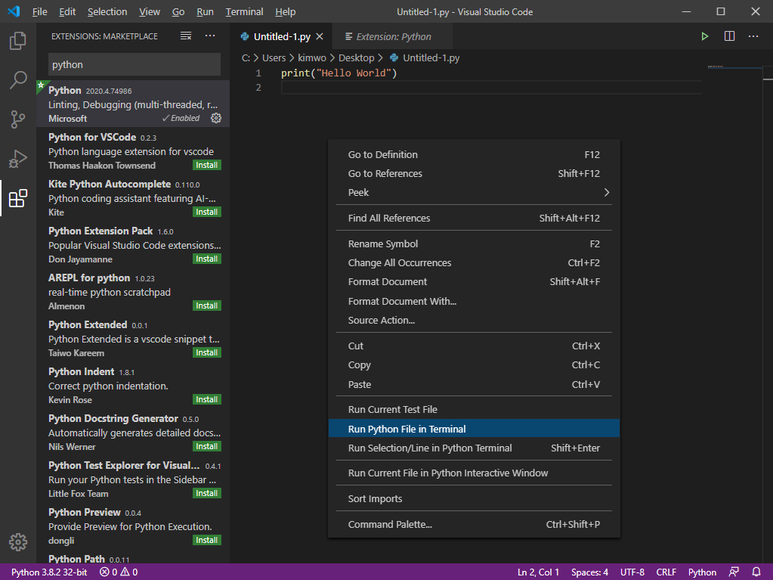Switch to Extension: Python tab
This screenshot has height=580, width=773.
point(393,36)
